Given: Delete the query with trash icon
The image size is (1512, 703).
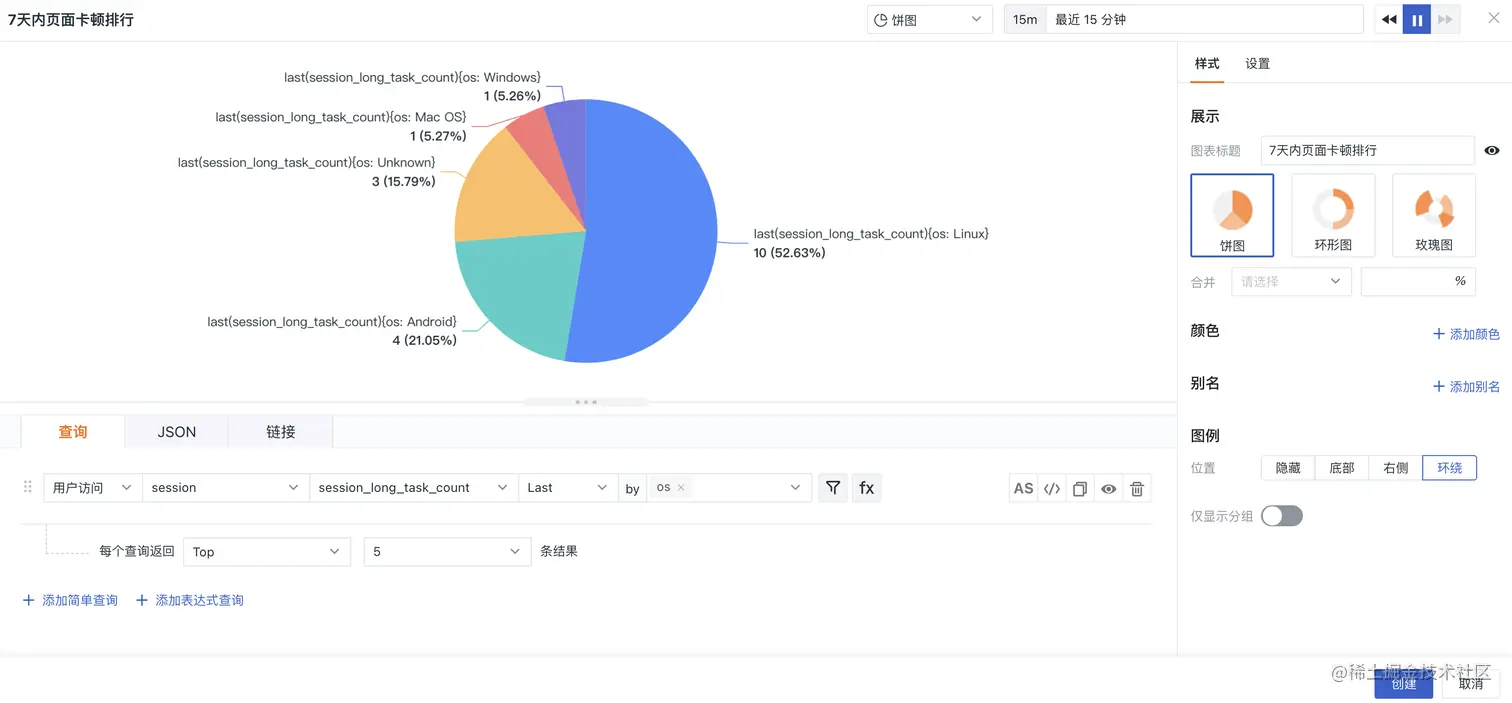Looking at the screenshot, I should click(x=1137, y=489).
